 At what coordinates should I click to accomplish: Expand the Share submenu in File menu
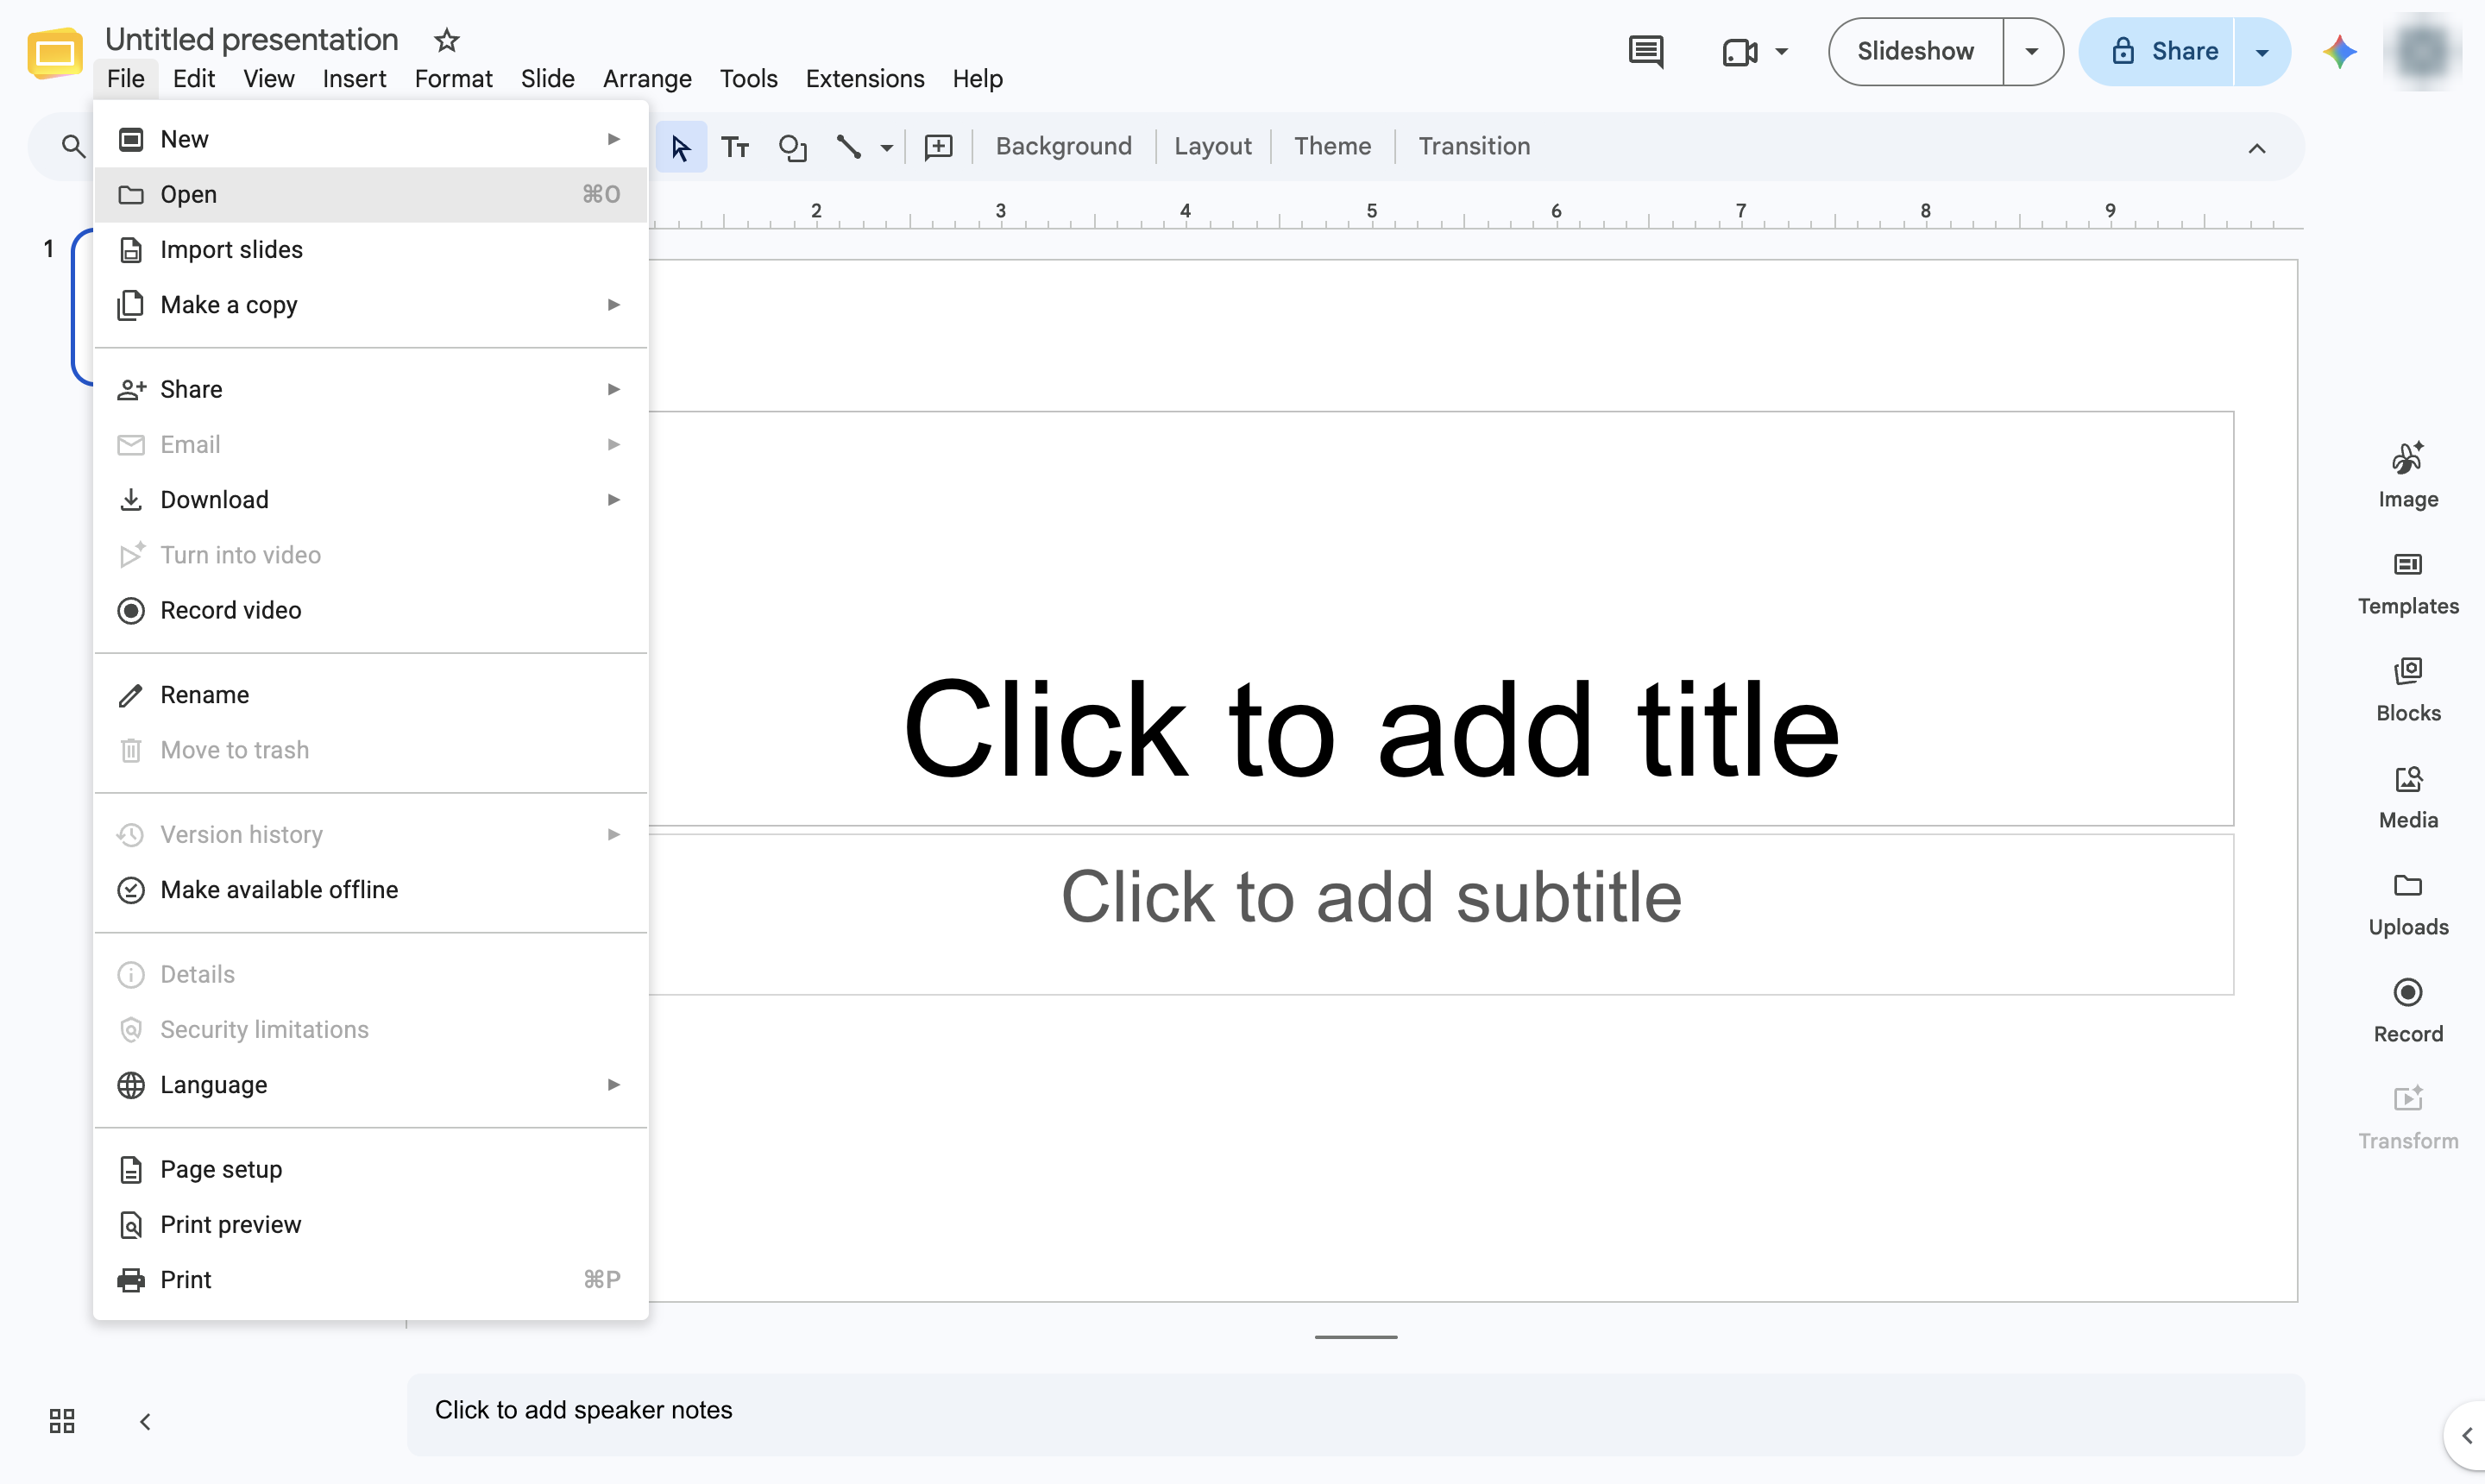[x=370, y=389]
